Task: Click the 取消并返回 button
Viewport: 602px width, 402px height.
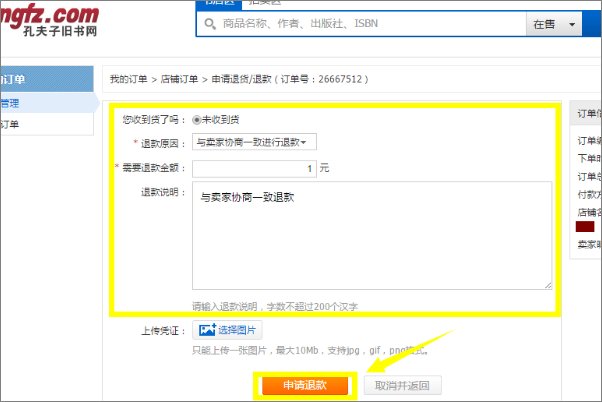Action: pyautogui.click(x=402, y=385)
